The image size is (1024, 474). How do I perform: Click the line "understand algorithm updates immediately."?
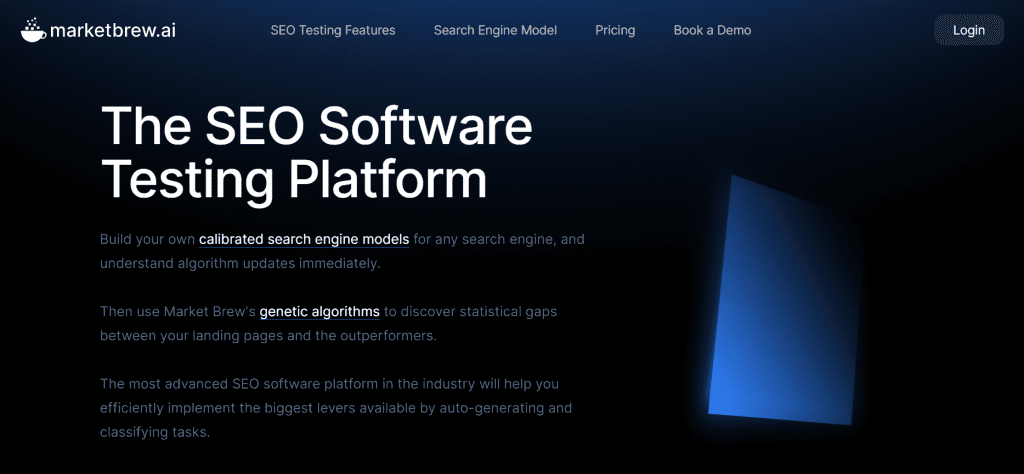point(240,264)
